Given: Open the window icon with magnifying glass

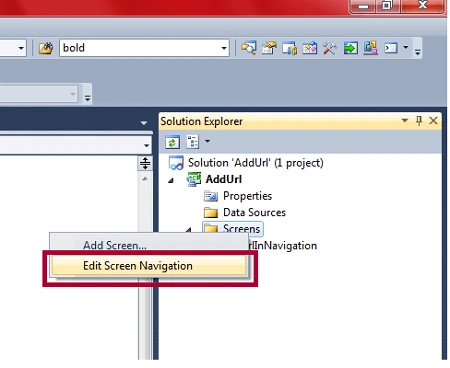Looking at the screenshot, I should click(249, 48).
